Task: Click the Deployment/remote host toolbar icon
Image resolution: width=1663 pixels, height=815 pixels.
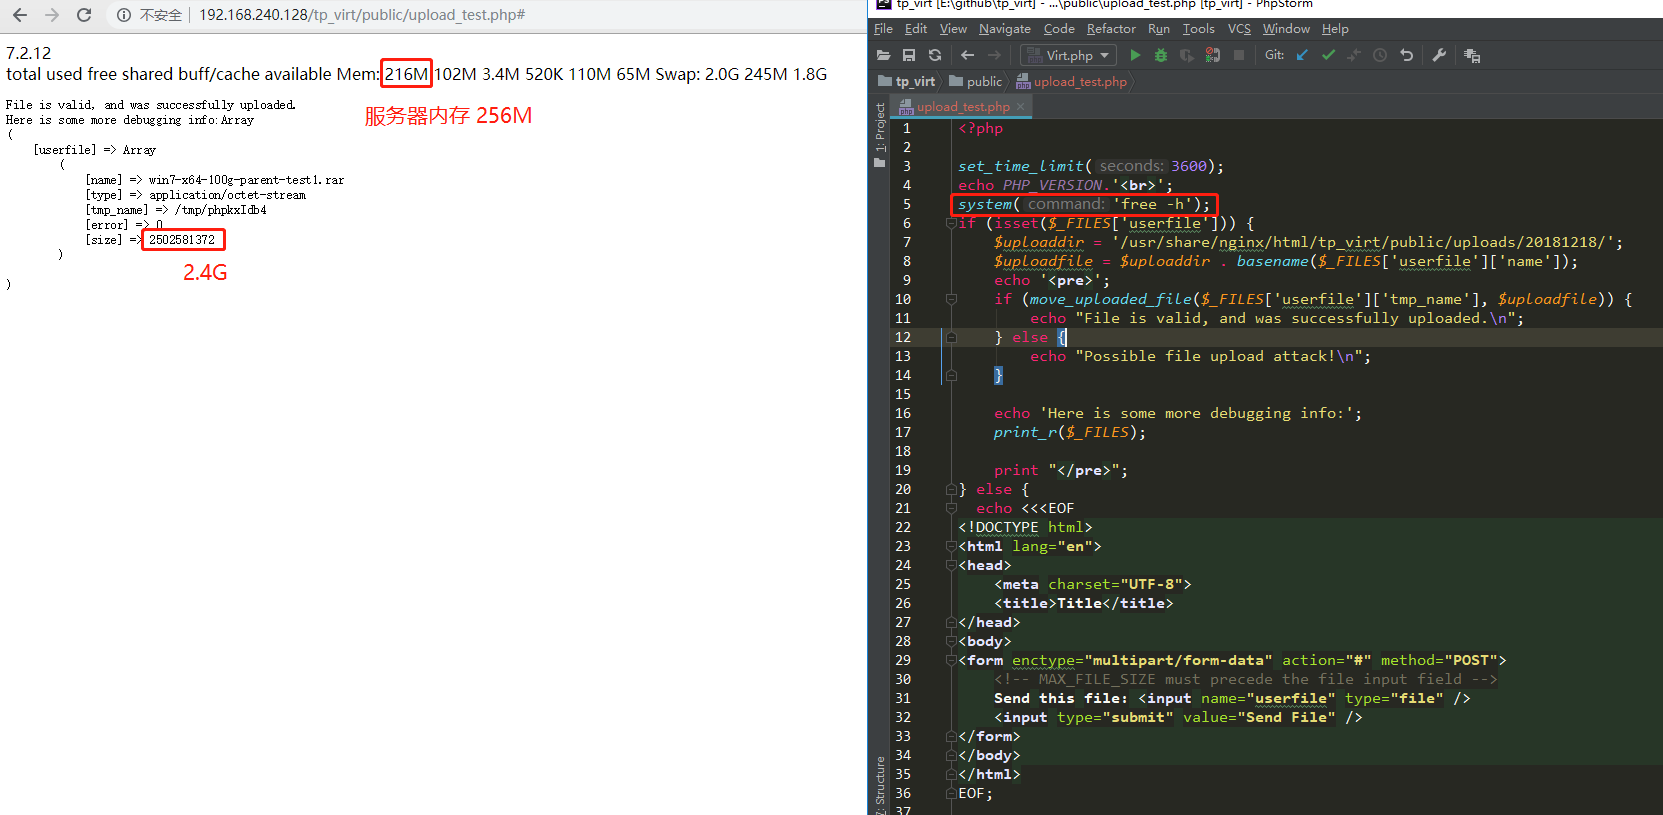Action: 1472,56
